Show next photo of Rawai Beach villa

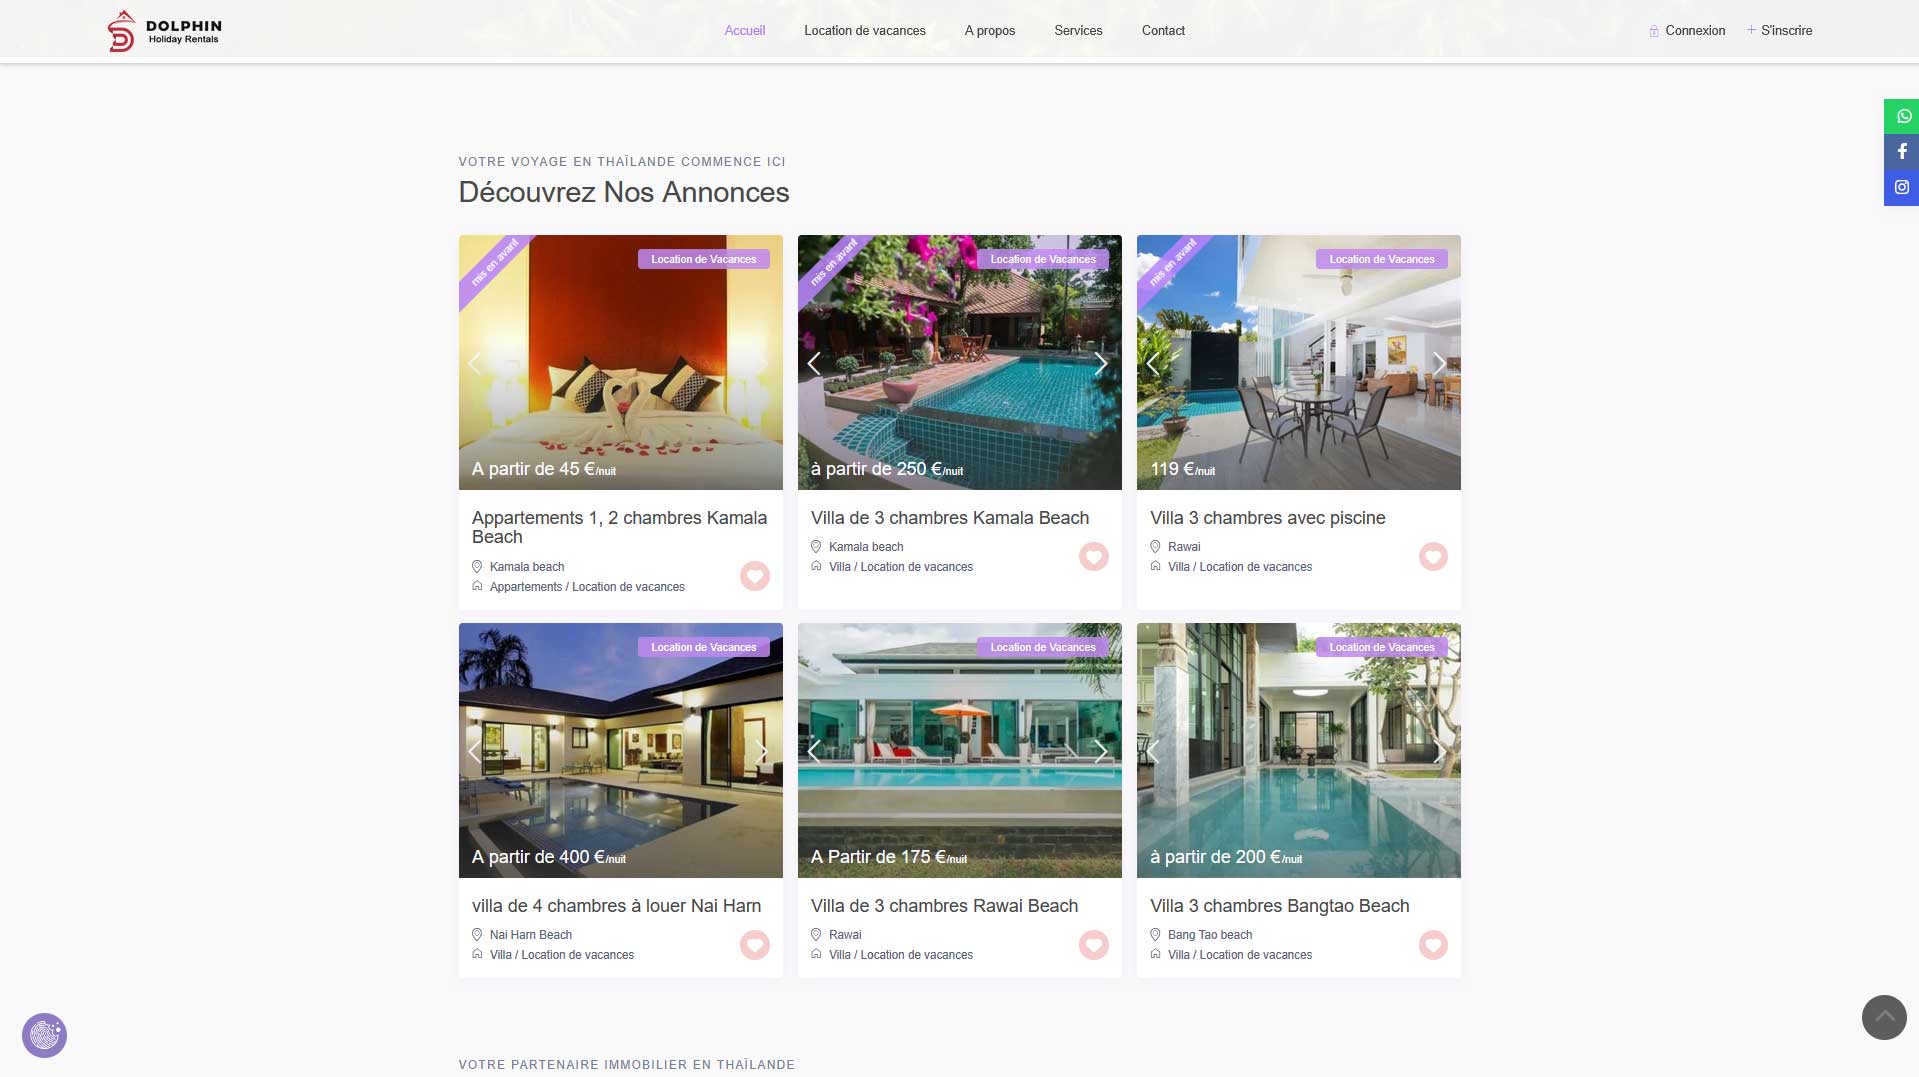[x=1101, y=751]
